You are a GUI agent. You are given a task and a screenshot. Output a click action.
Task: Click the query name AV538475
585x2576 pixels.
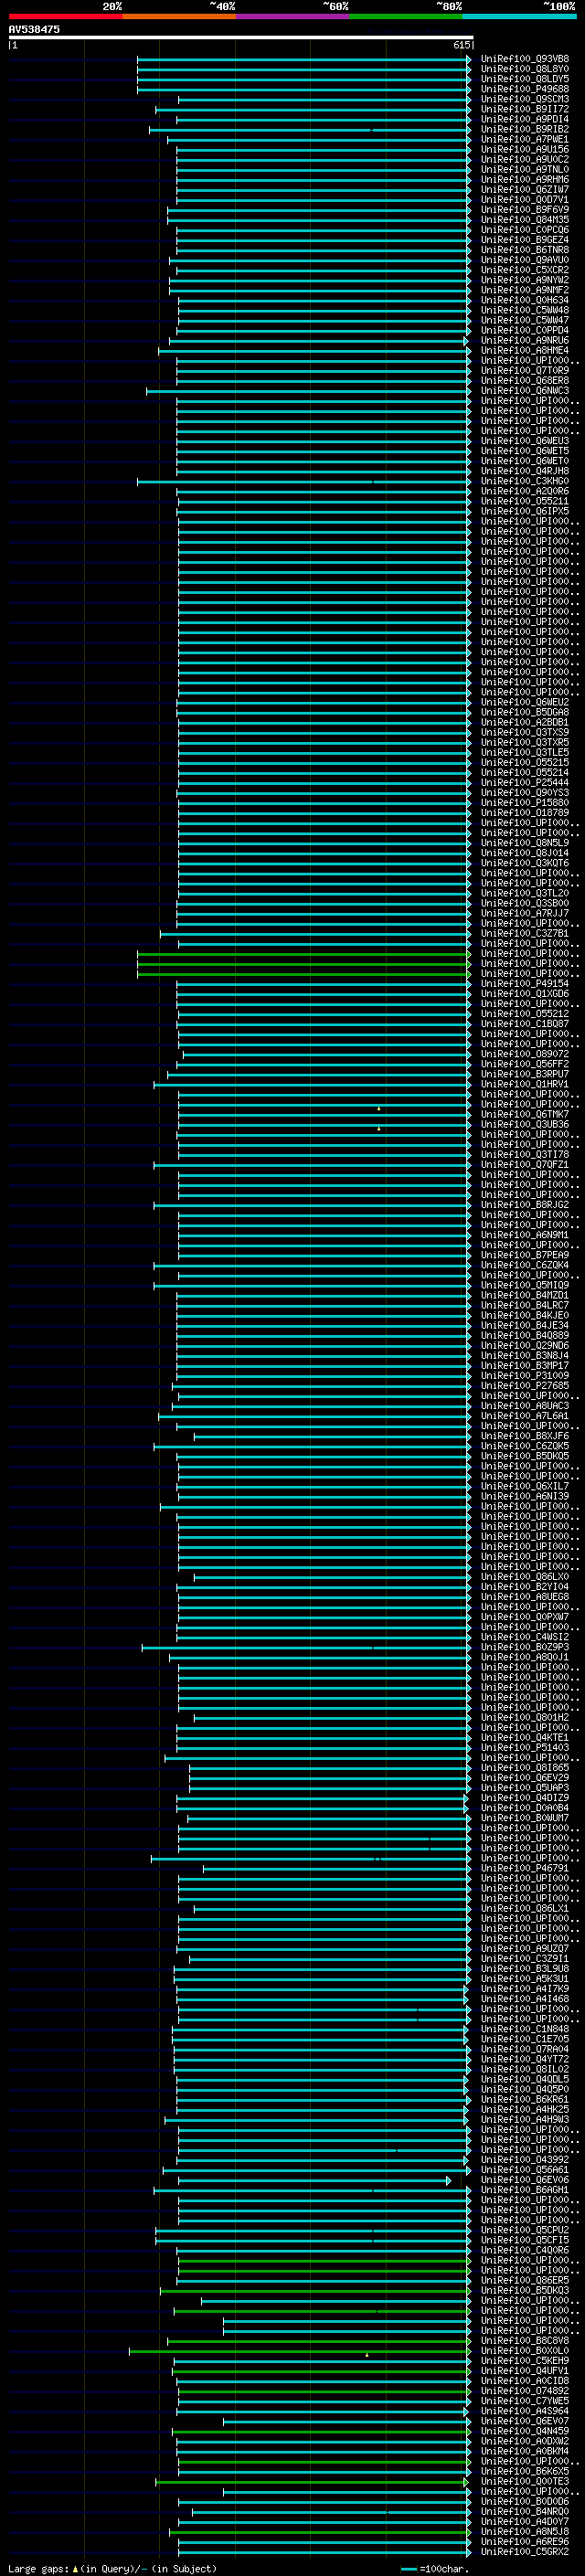pyautogui.click(x=34, y=29)
